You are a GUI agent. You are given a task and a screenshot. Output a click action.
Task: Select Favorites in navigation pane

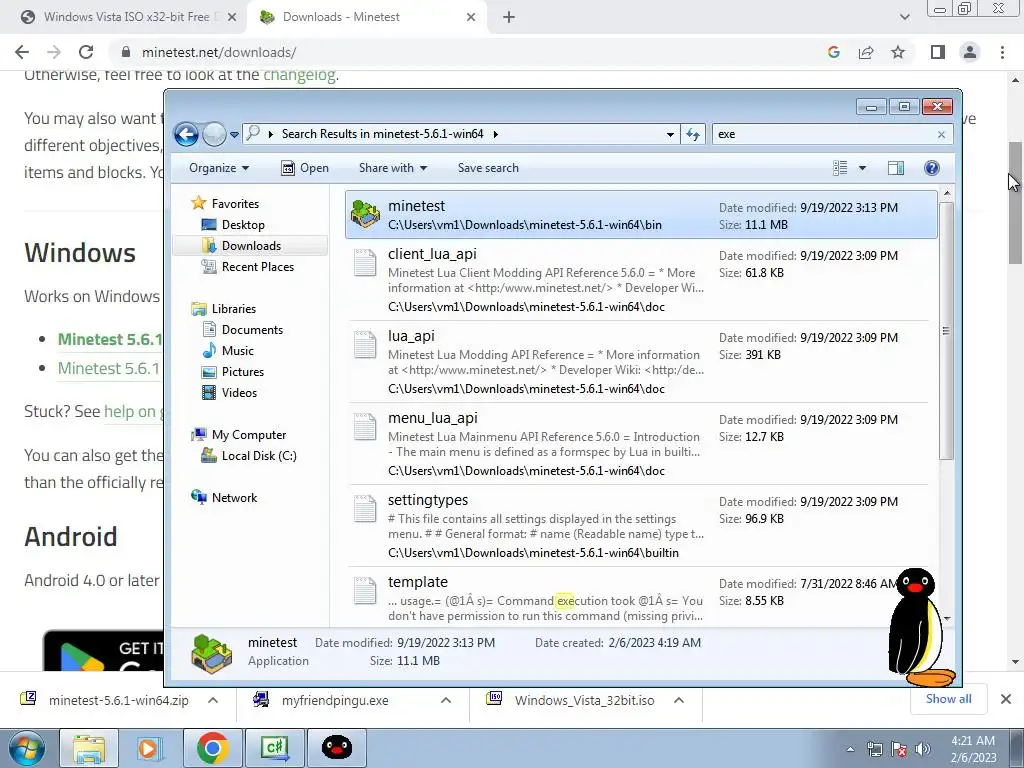(225, 204)
